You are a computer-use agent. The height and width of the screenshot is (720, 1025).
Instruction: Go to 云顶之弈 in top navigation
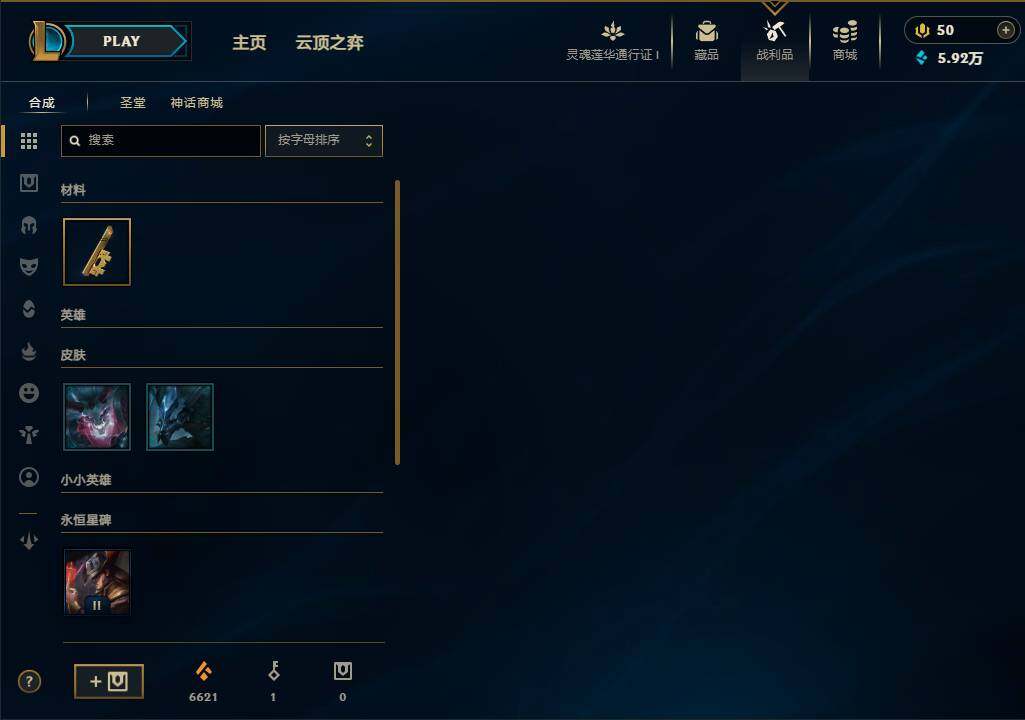pyautogui.click(x=329, y=43)
